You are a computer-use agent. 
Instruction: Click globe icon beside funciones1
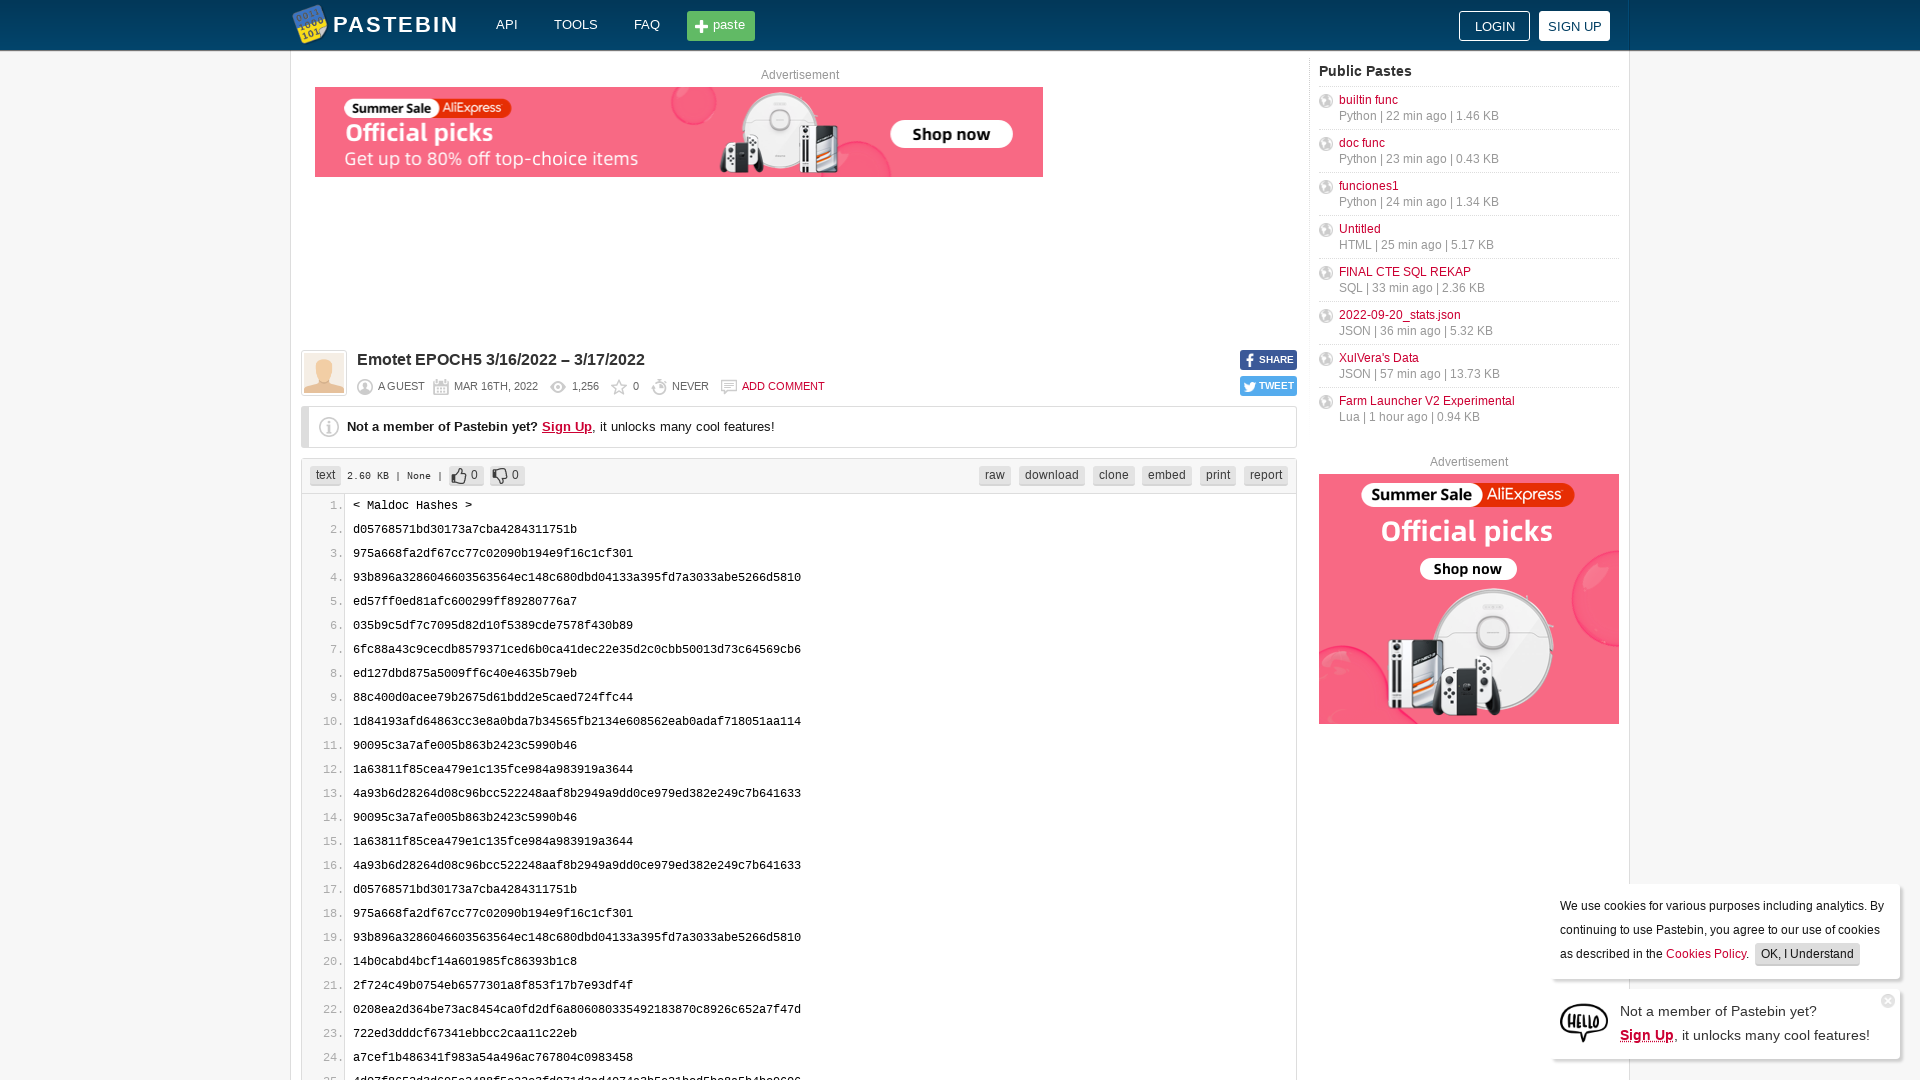click(1326, 187)
